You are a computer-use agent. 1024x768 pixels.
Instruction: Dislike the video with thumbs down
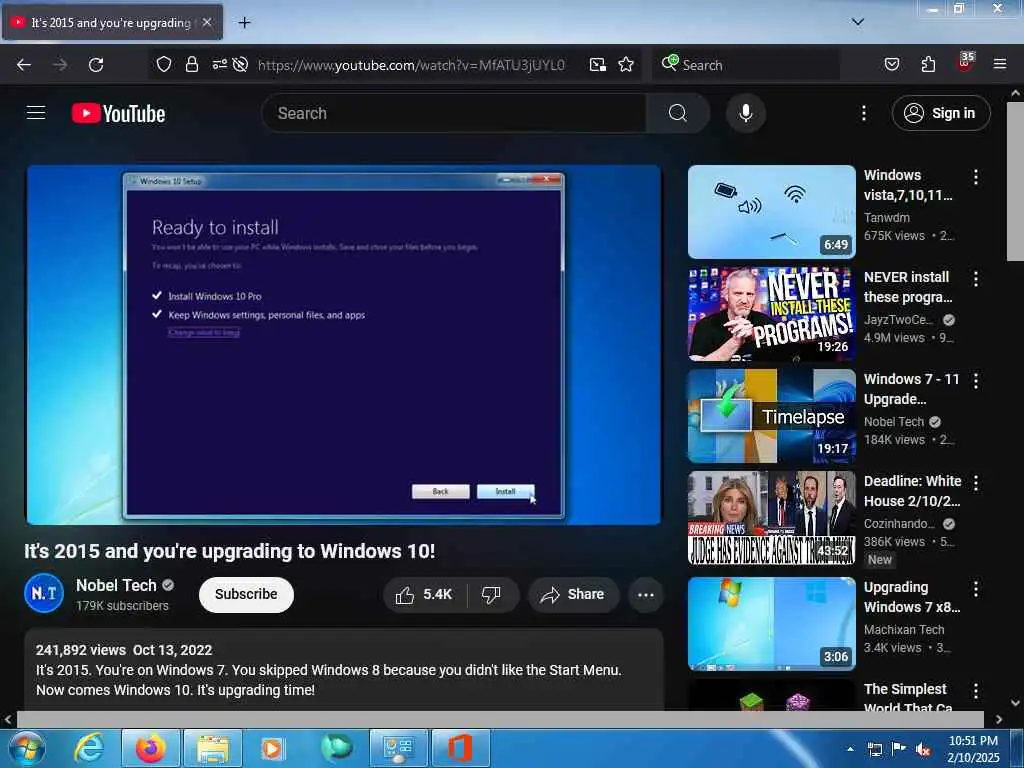click(x=491, y=594)
